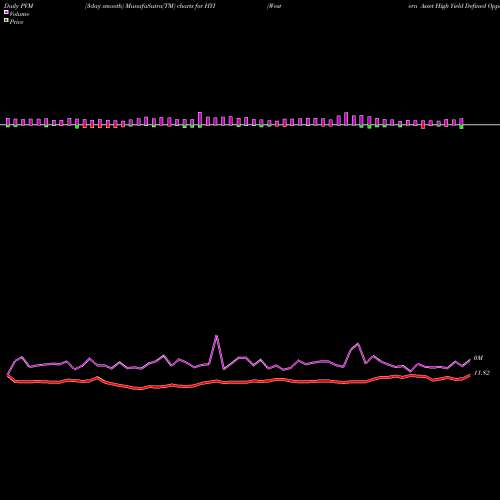
Task: Select the 'Price' legend label
Action: (16, 22)
